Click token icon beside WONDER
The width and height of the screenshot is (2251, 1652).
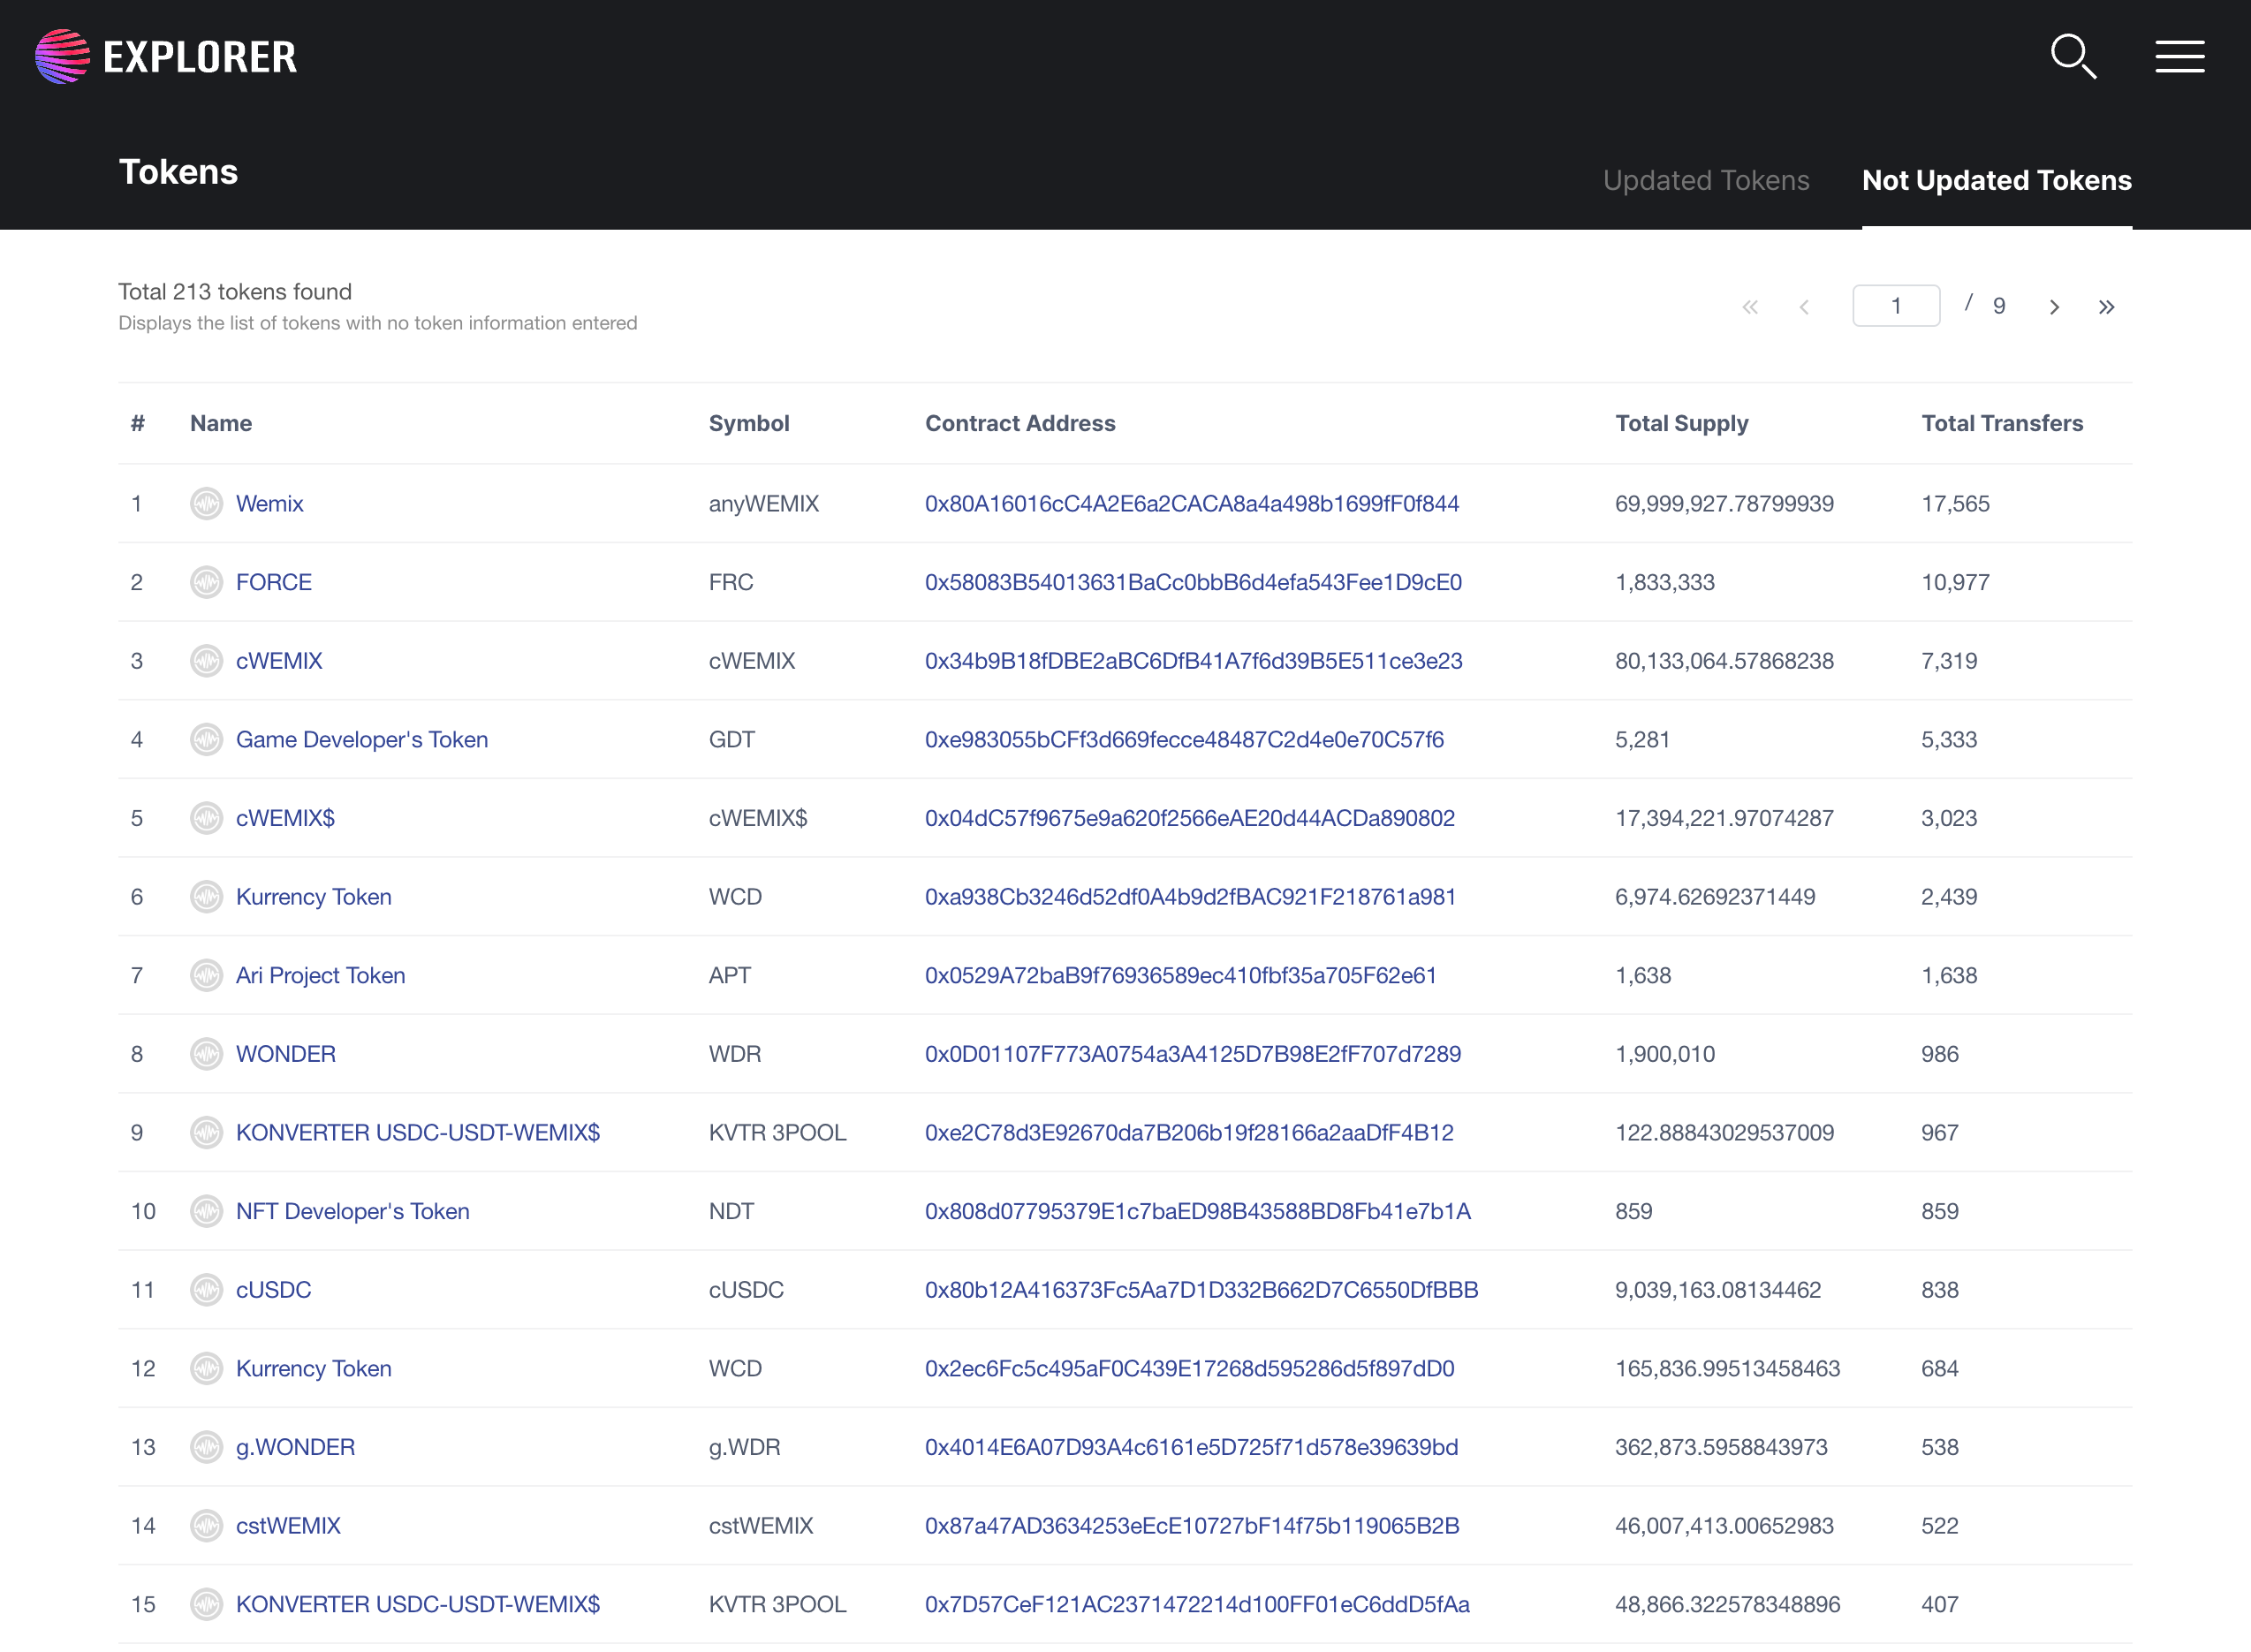[x=206, y=1054]
